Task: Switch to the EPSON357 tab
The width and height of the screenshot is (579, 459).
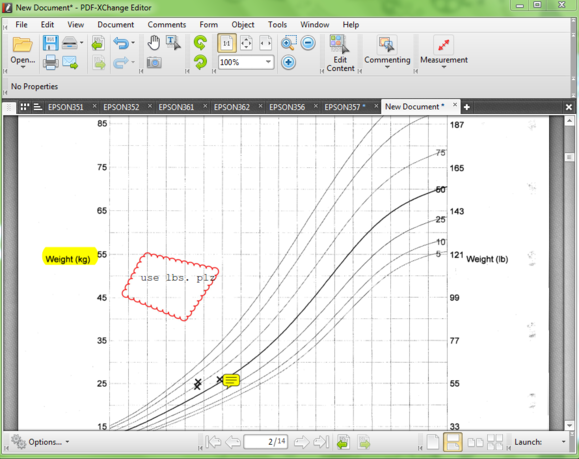Action: (x=342, y=107)
